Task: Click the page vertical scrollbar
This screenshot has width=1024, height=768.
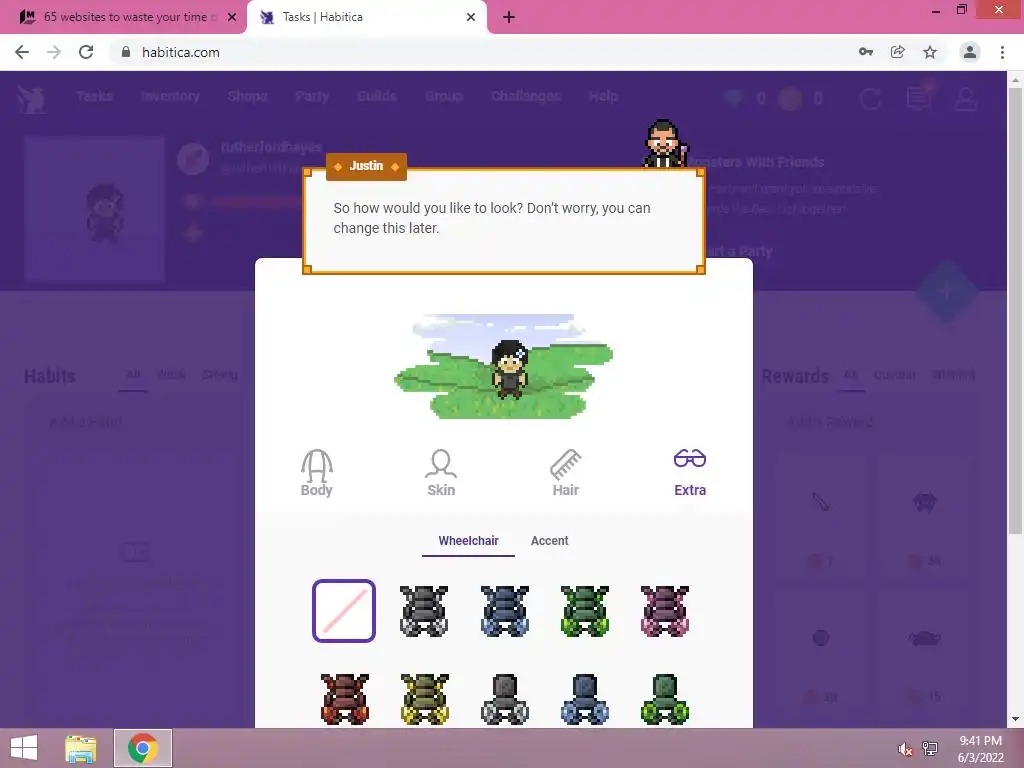Action: click(x=1015, y=310)
